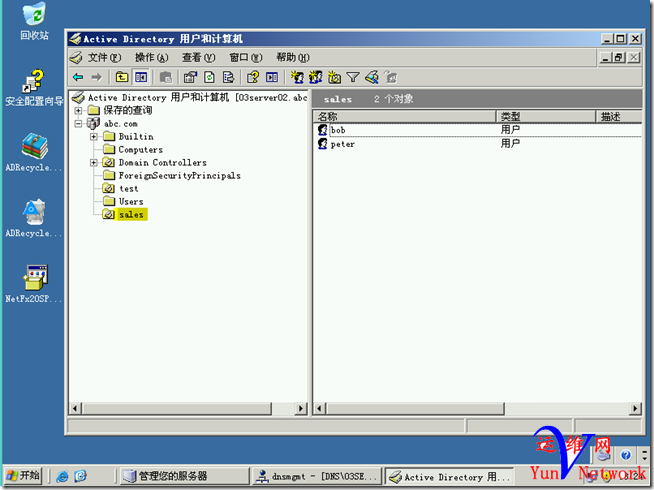Expand the Builtin container
Screen dimensions: 654x490
click(94, 136)
